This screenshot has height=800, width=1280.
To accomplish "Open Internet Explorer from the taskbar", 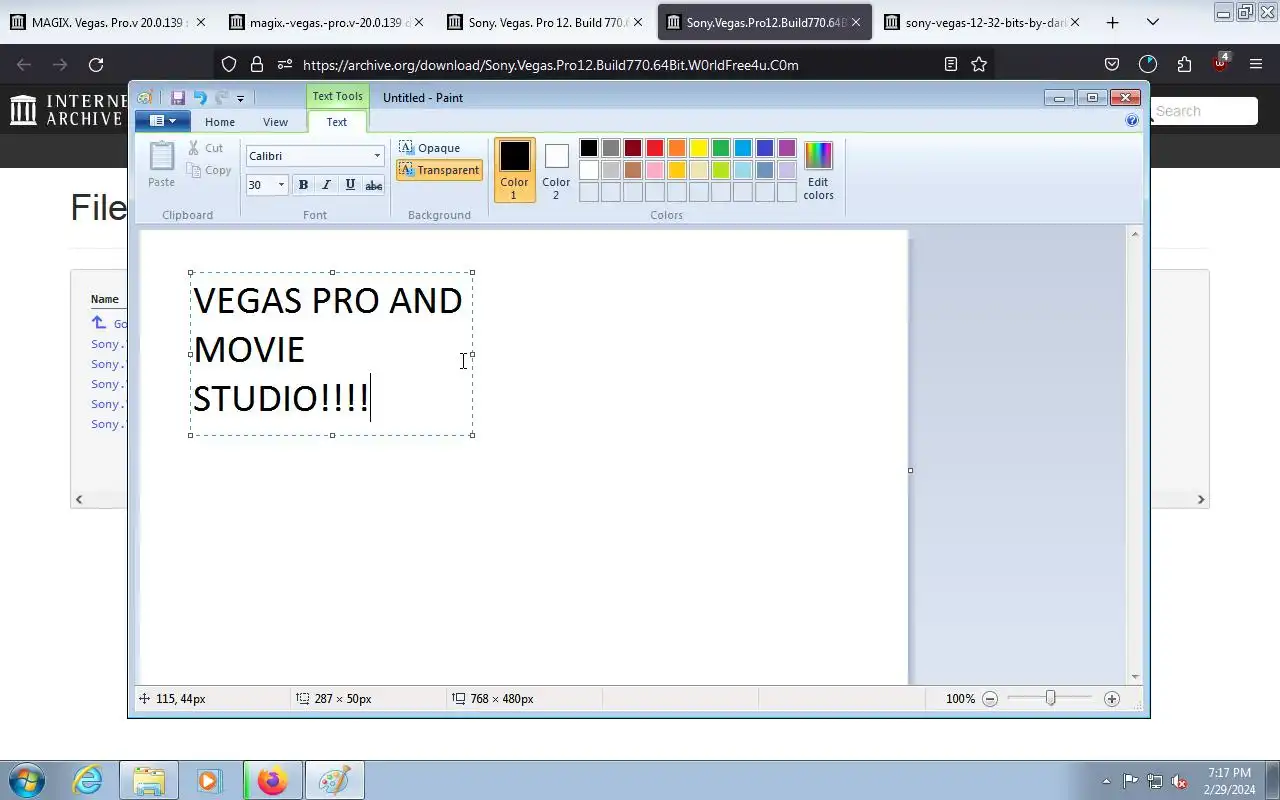I will point(88,780).
